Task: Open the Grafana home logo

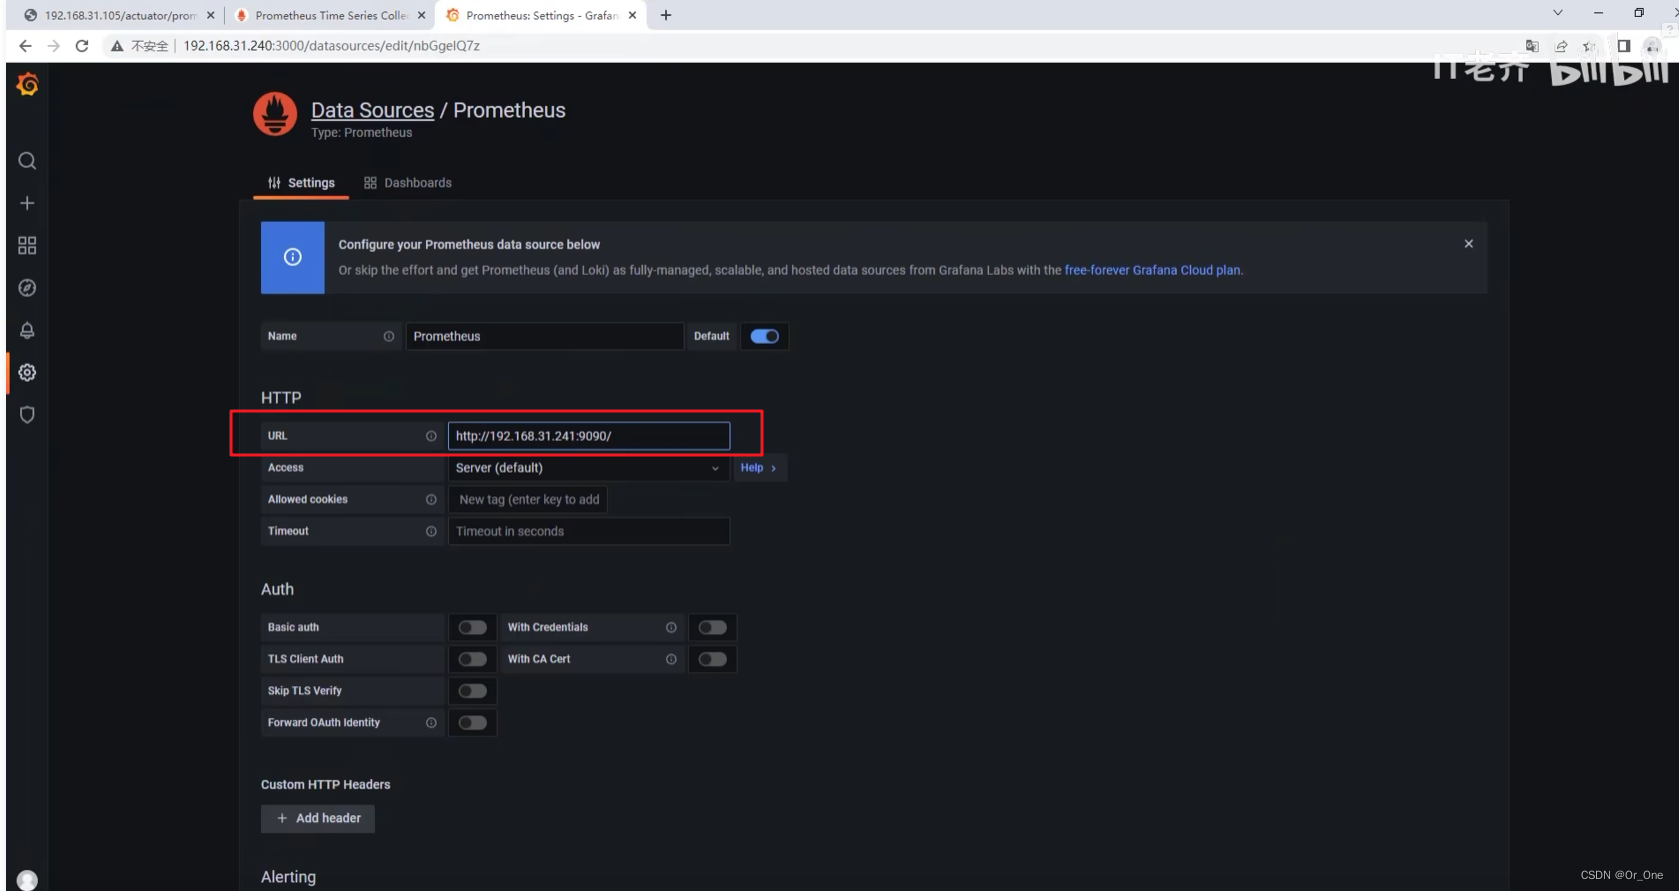Action: pos(28,85)
